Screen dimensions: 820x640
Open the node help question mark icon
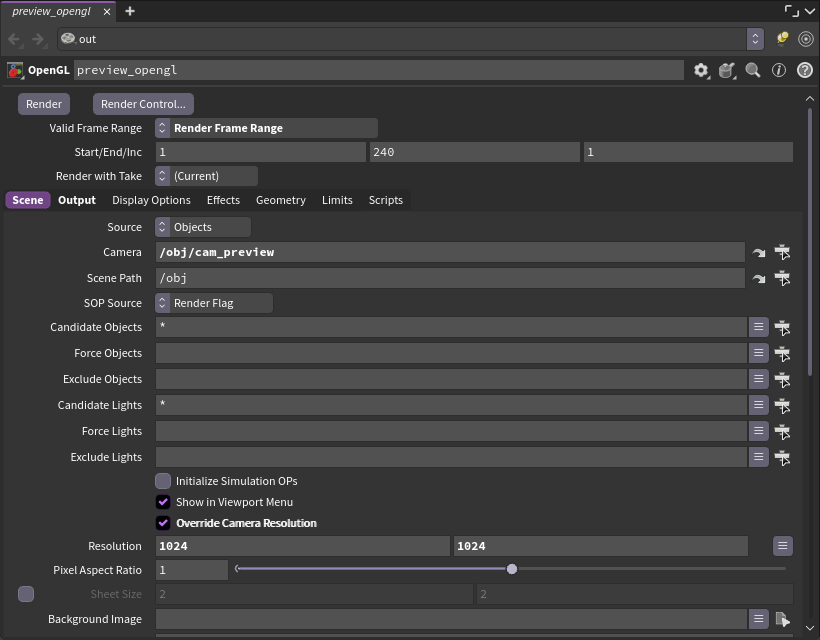tap(805, 70)
